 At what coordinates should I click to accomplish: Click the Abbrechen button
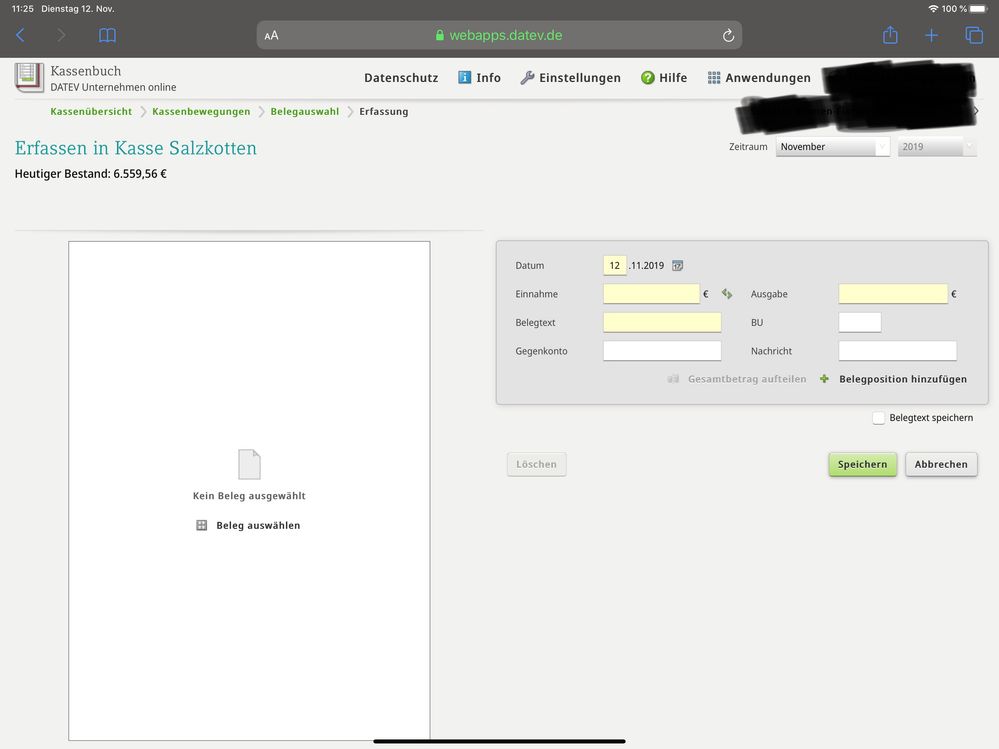941,464
